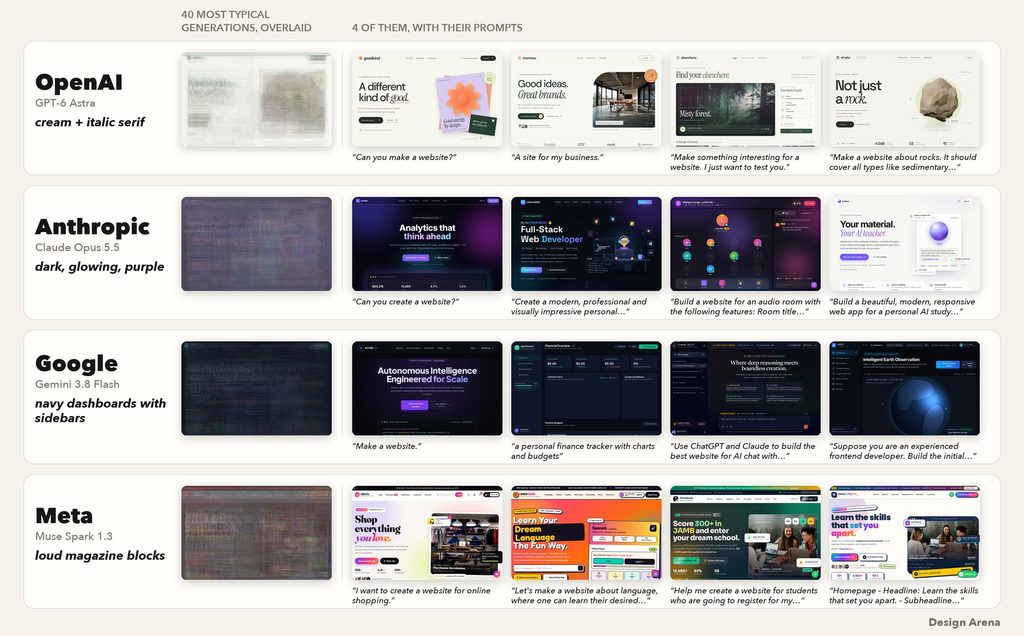Click caption "Use ChatGPT and Claude to build"
Viewport: 1024px width, 636px height.
click(x=743, y=451)
